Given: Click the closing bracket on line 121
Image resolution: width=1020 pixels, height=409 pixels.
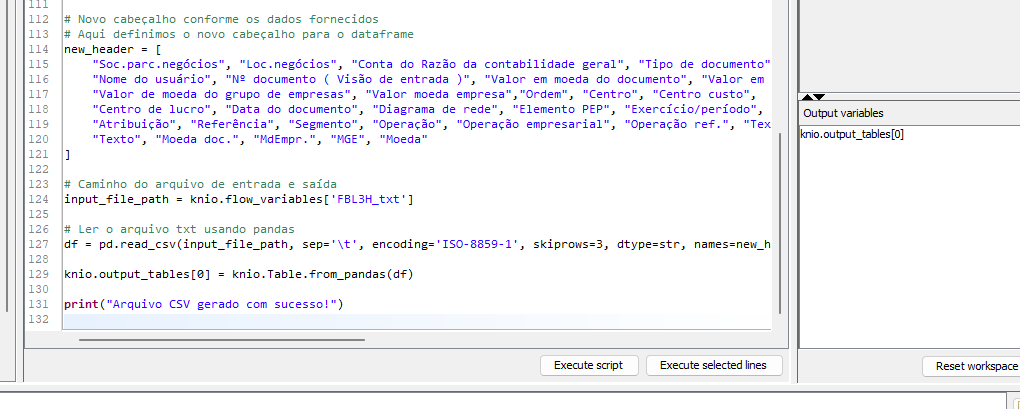Looking at the screenshot, I should tap(67, 156).
